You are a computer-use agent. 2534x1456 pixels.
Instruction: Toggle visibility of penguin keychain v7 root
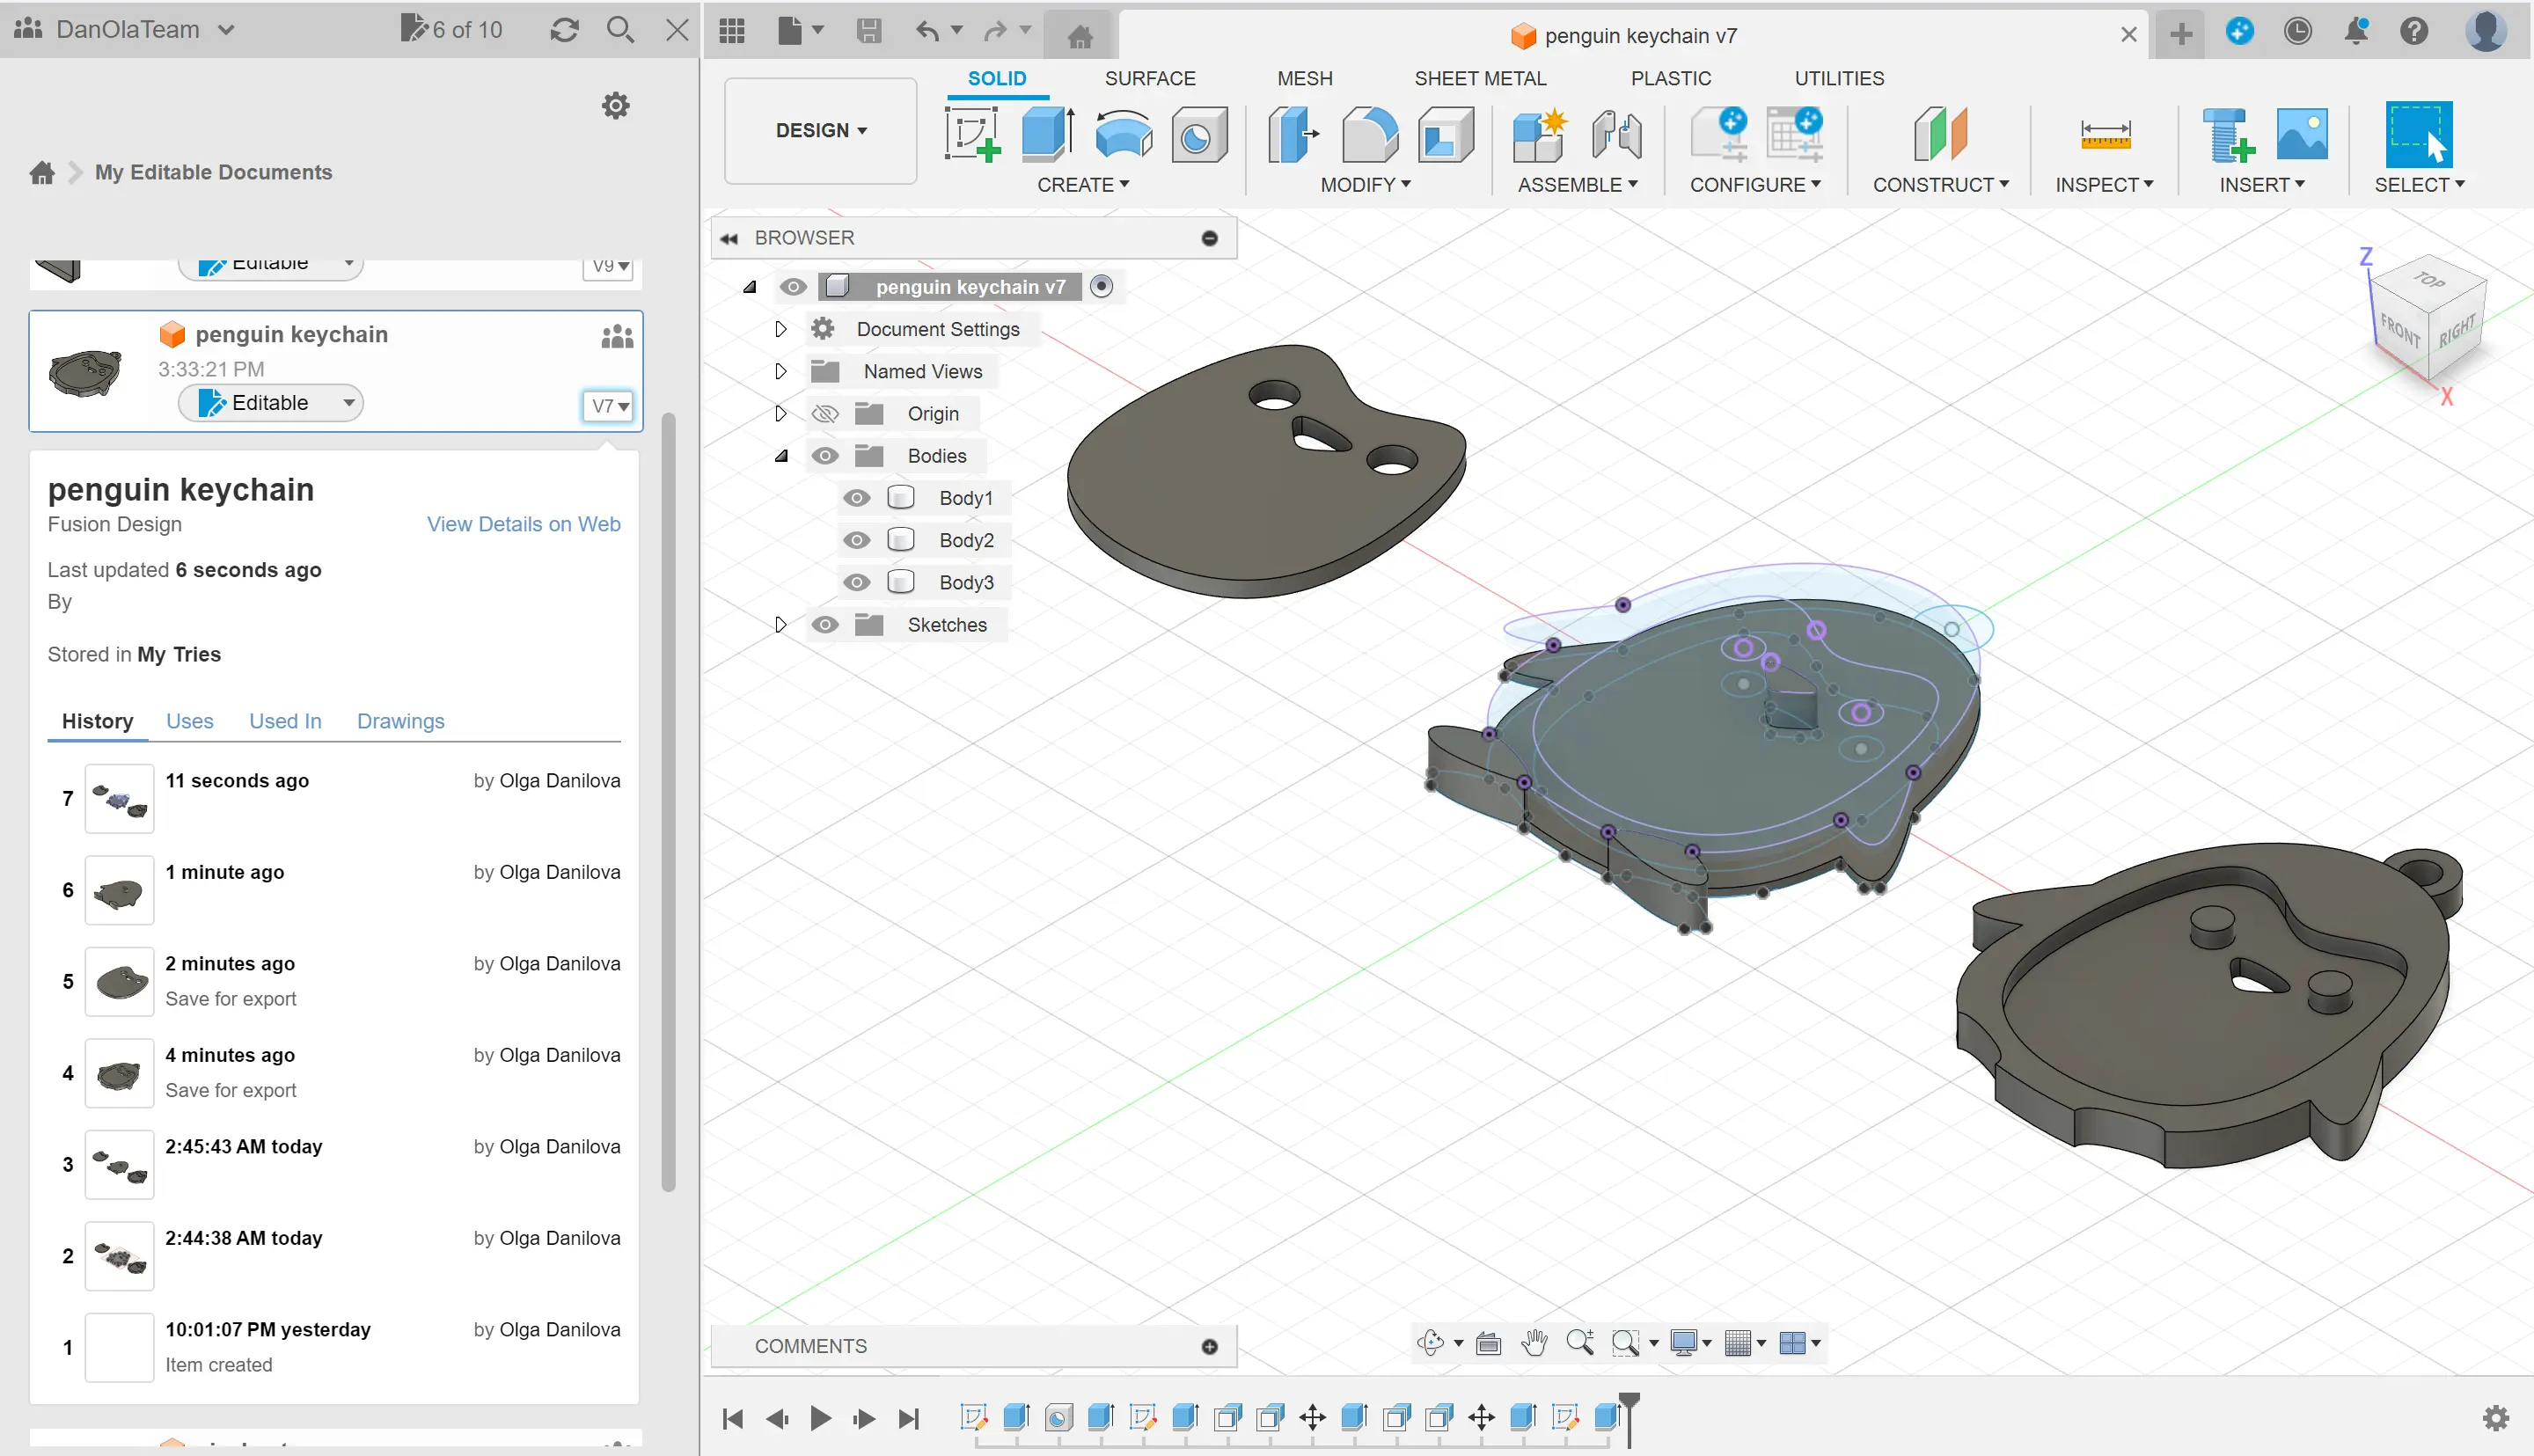793,287
